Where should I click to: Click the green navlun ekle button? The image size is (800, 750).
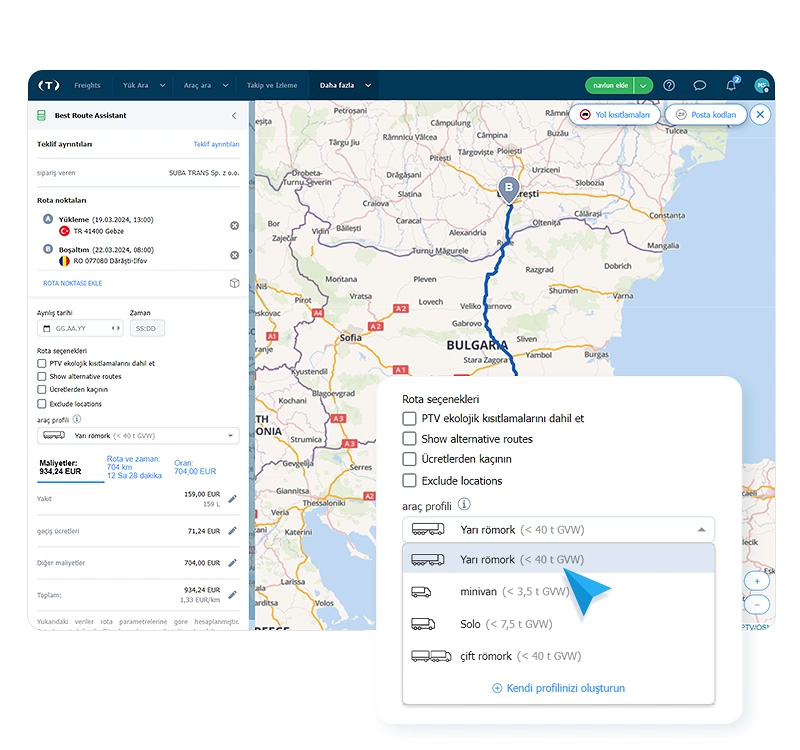610,85
